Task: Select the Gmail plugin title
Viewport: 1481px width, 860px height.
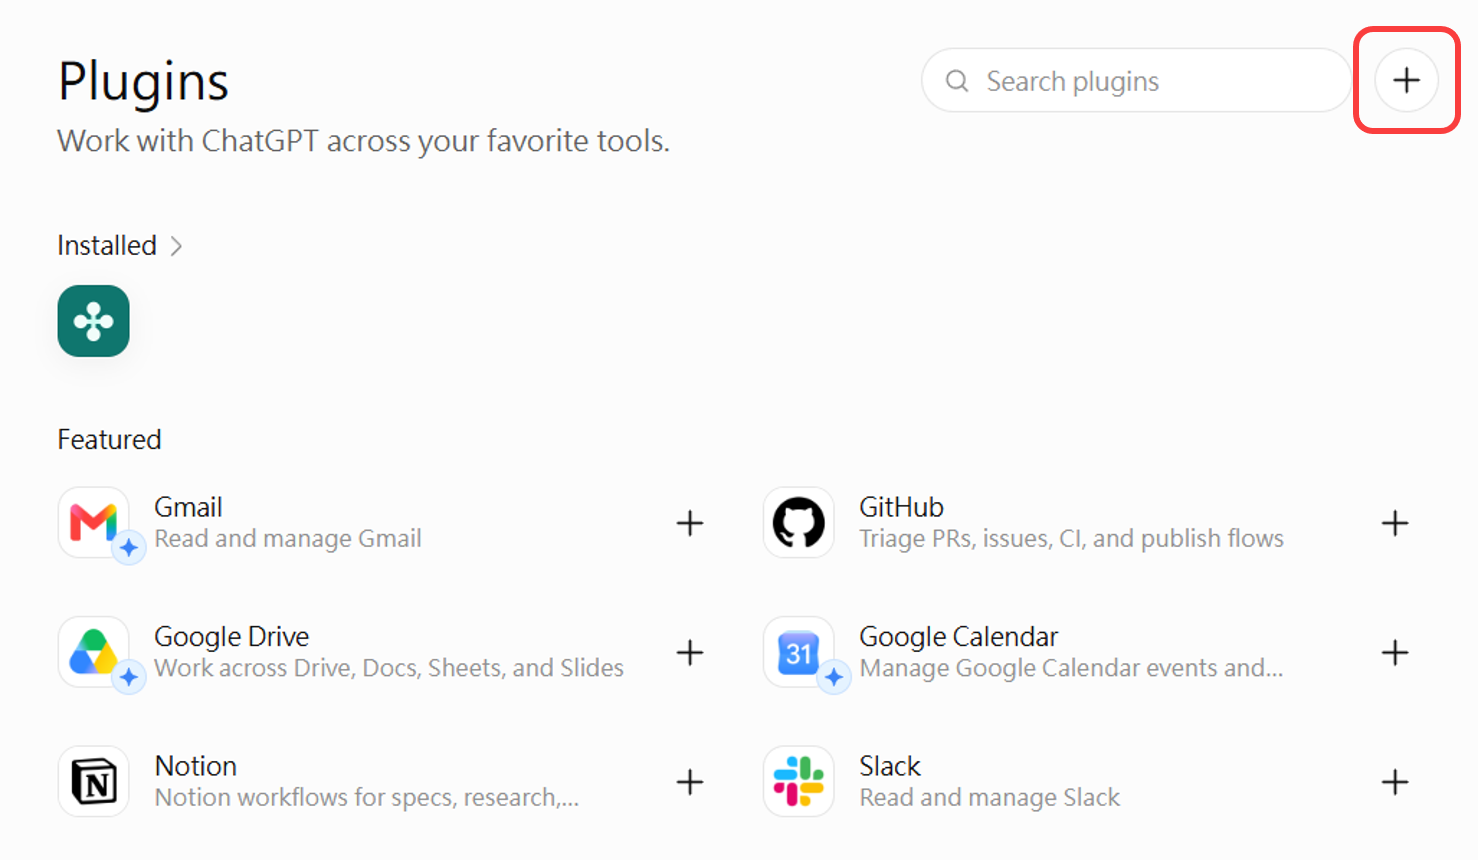Action: pos(188,507)
